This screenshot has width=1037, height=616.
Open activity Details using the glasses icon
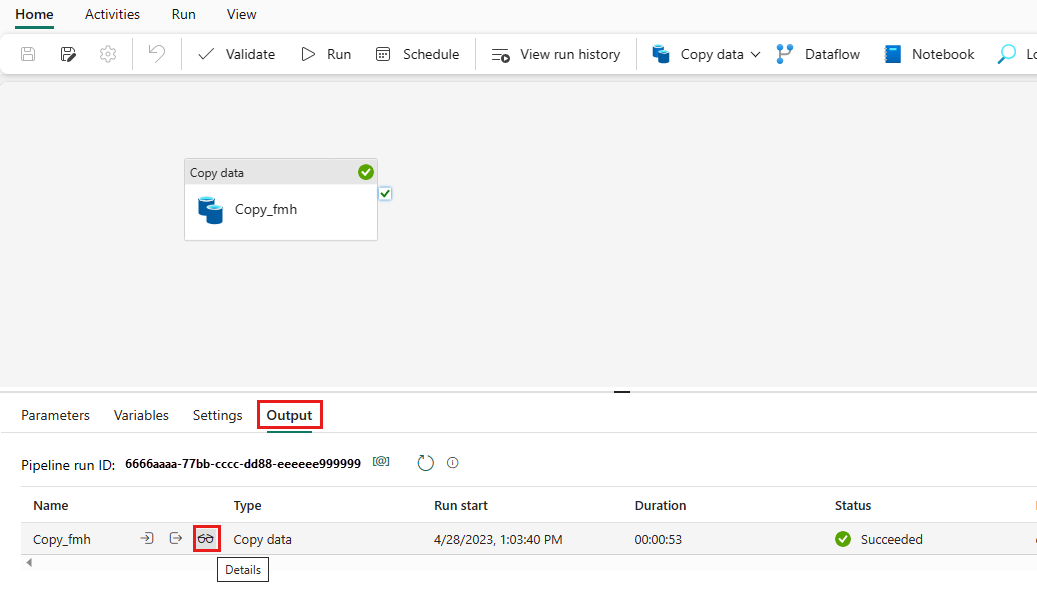pyautogui.click(x=206, y=538)
